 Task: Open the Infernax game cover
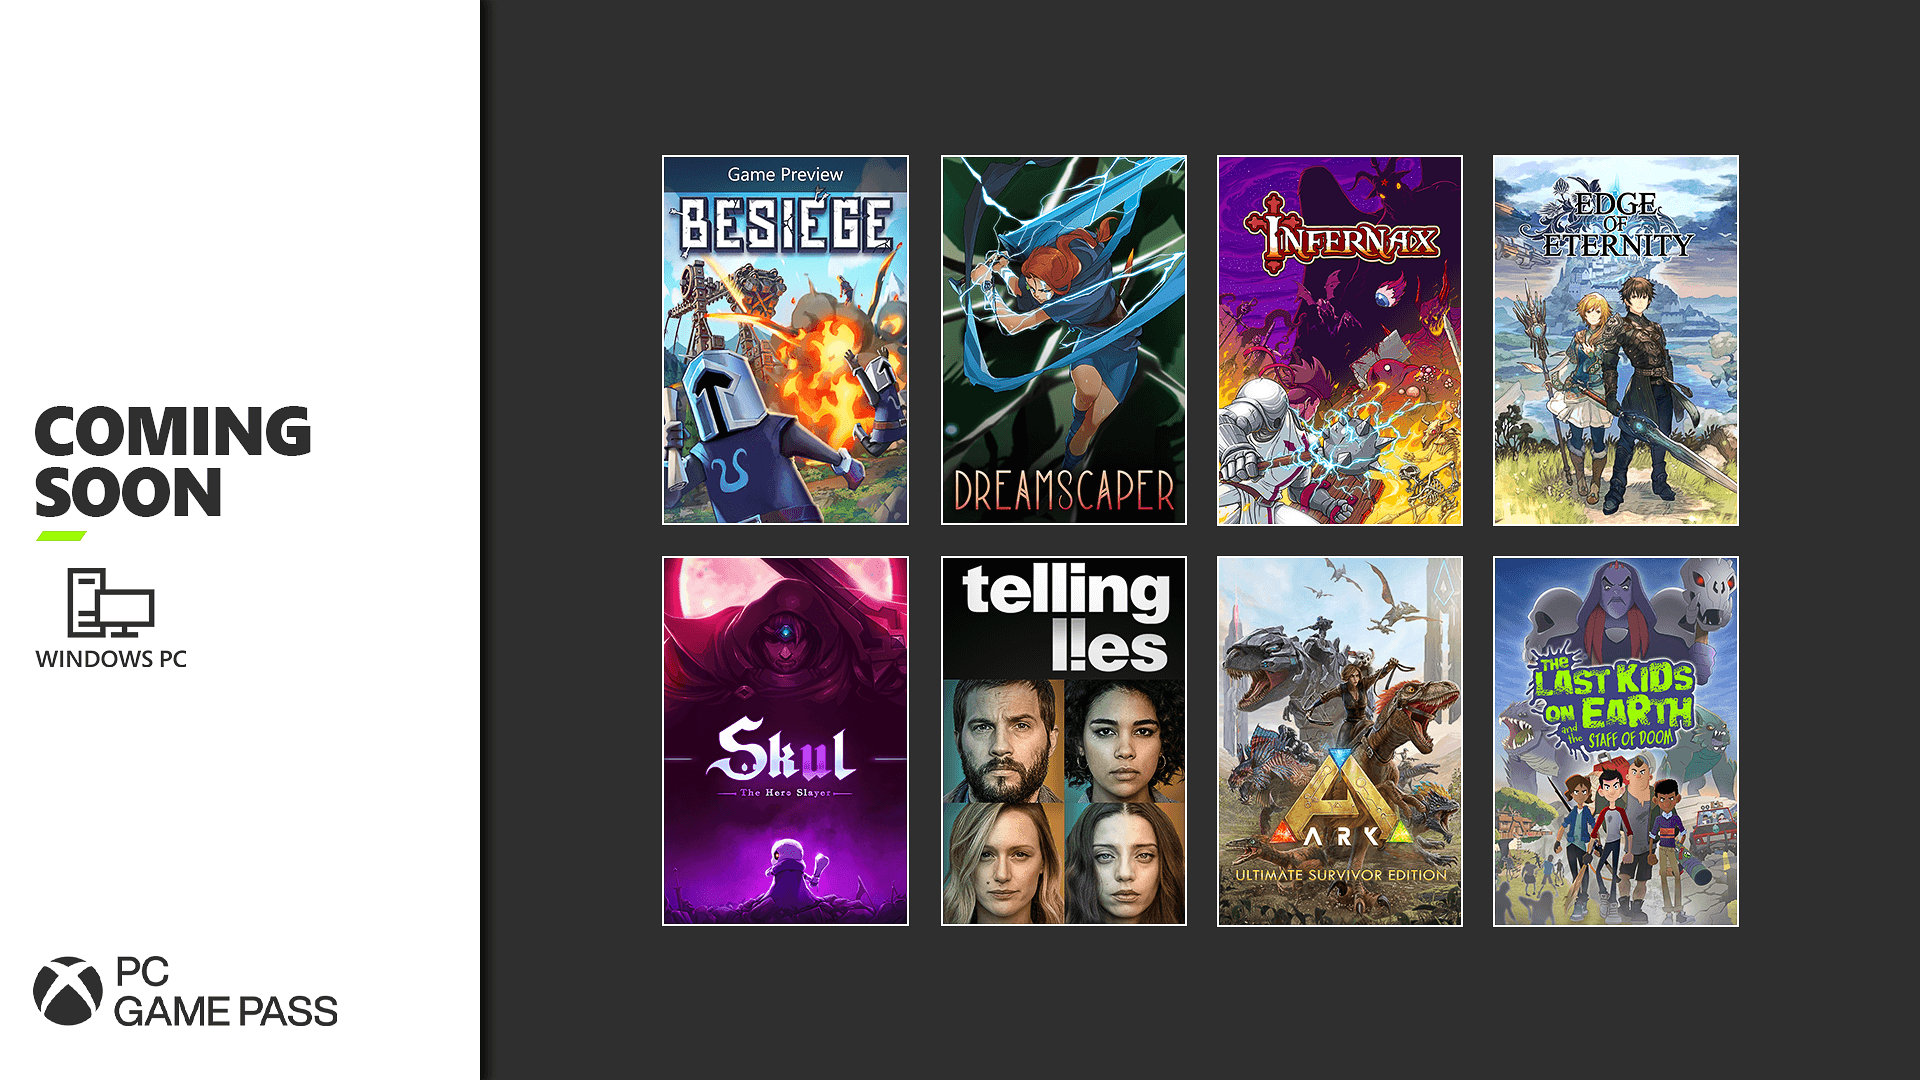click(1340, 340)
